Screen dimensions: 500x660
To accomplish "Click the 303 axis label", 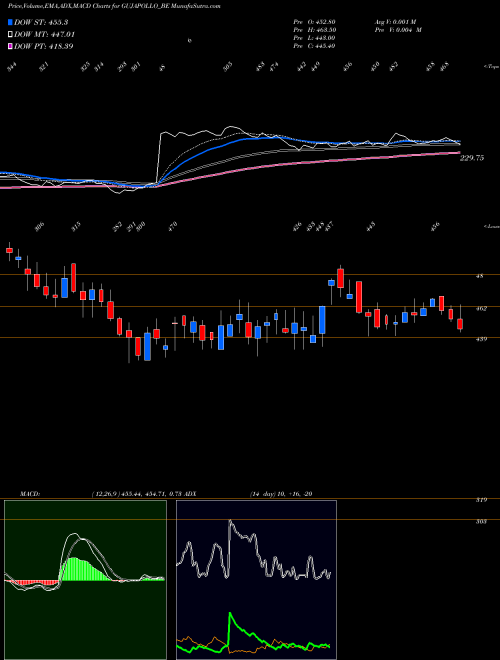I will click(x=482, y=522).
